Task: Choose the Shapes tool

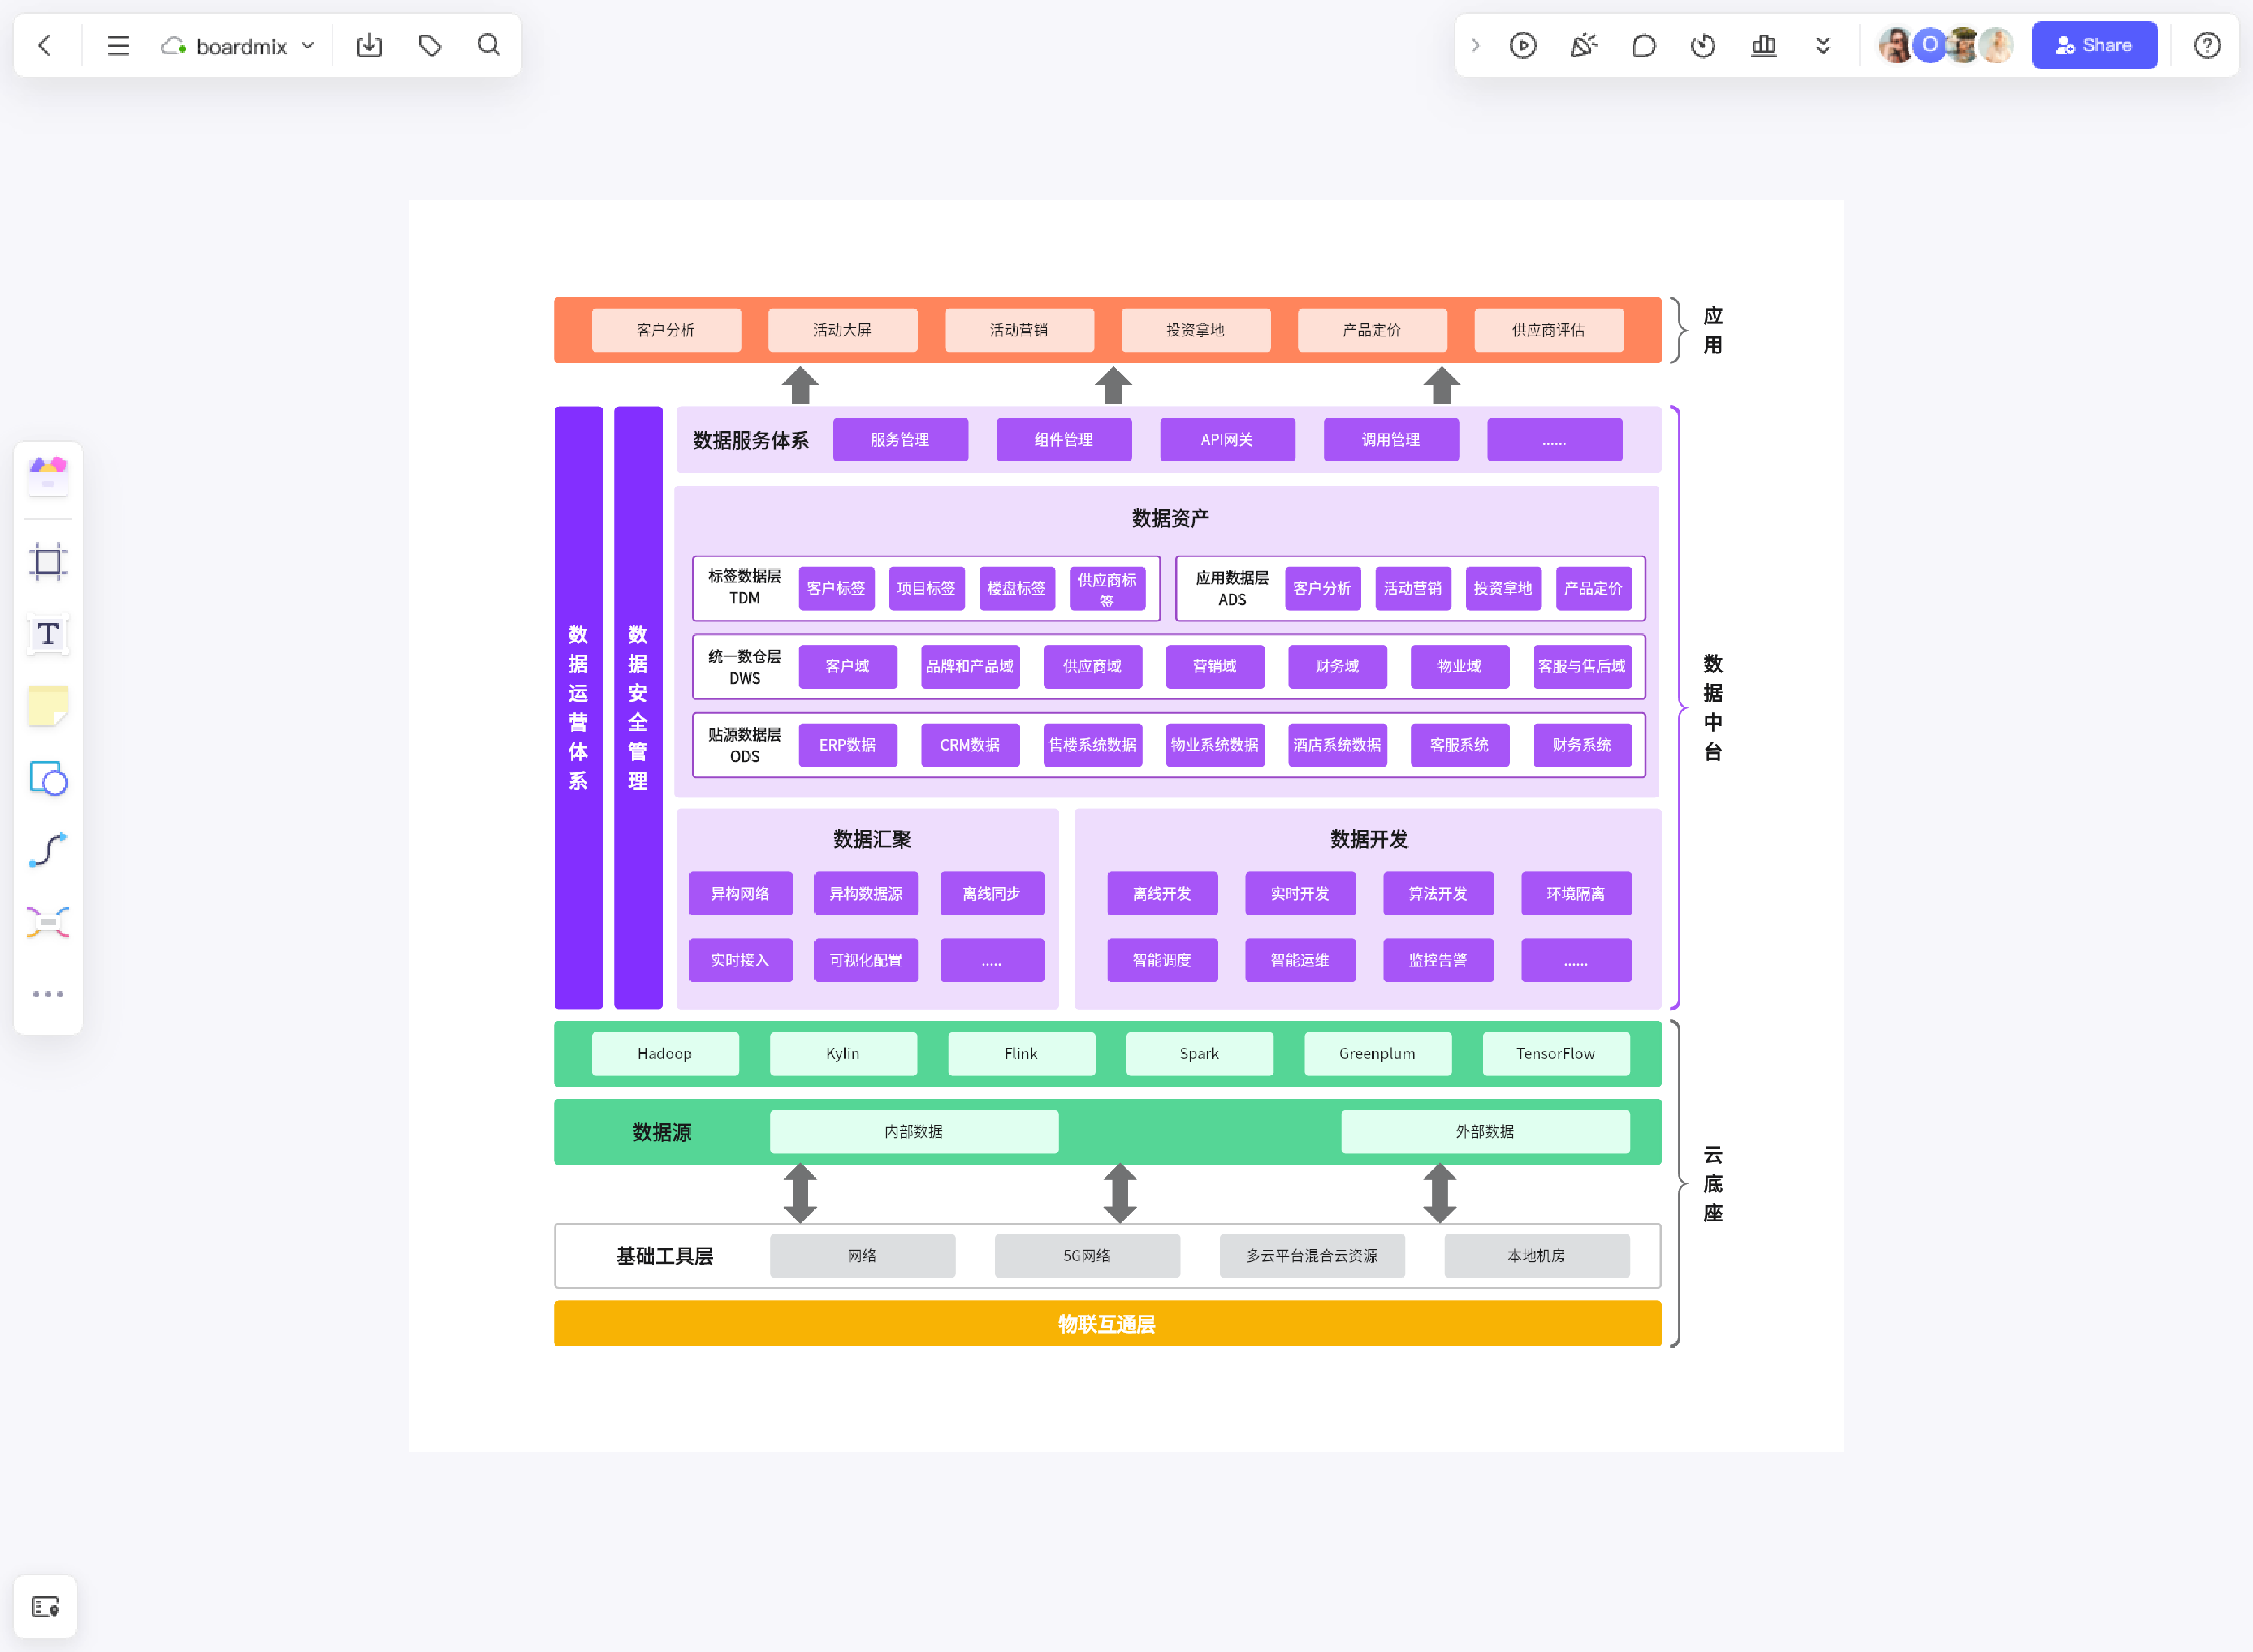Action: pyautogui.click(x=47, y=778)
